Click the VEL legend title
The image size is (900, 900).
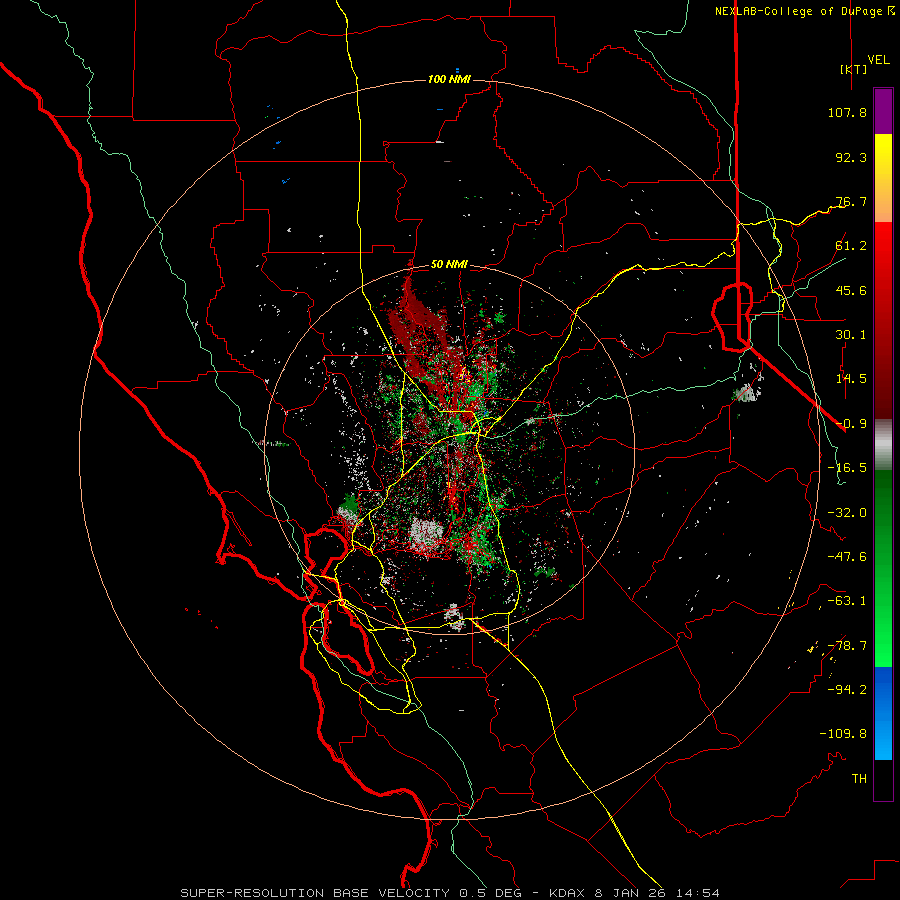click(879, 60)
